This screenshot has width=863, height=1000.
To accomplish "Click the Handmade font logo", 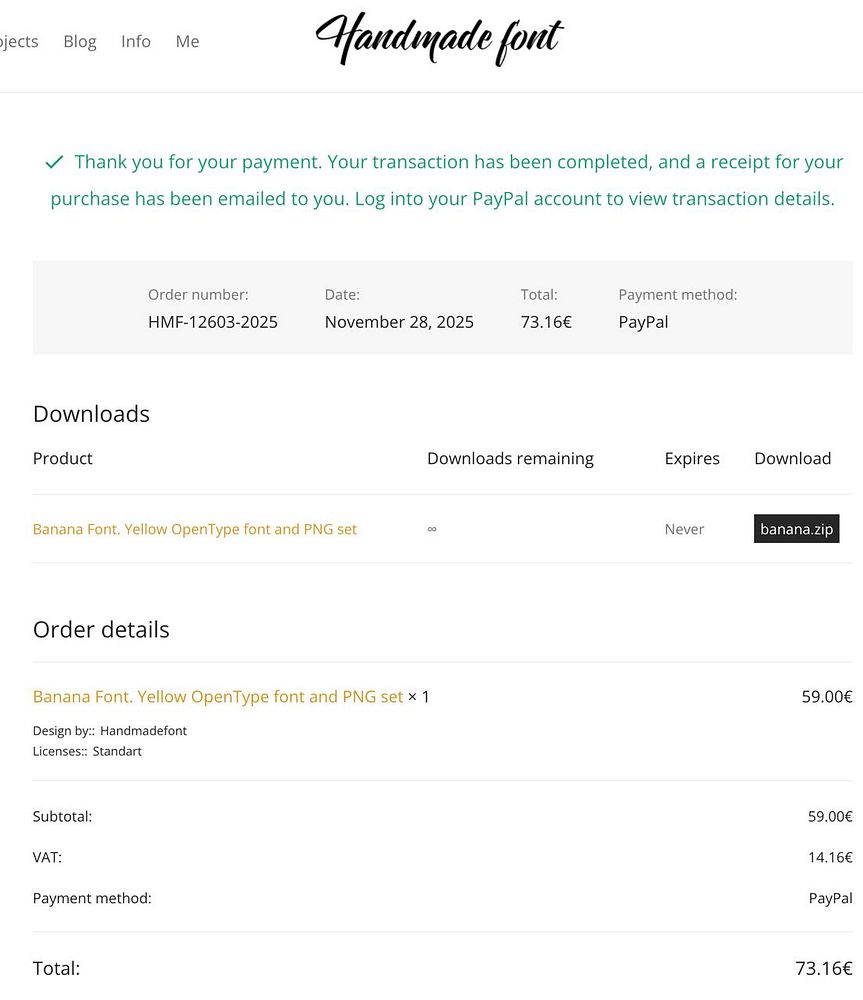I will tap(438, 40).
